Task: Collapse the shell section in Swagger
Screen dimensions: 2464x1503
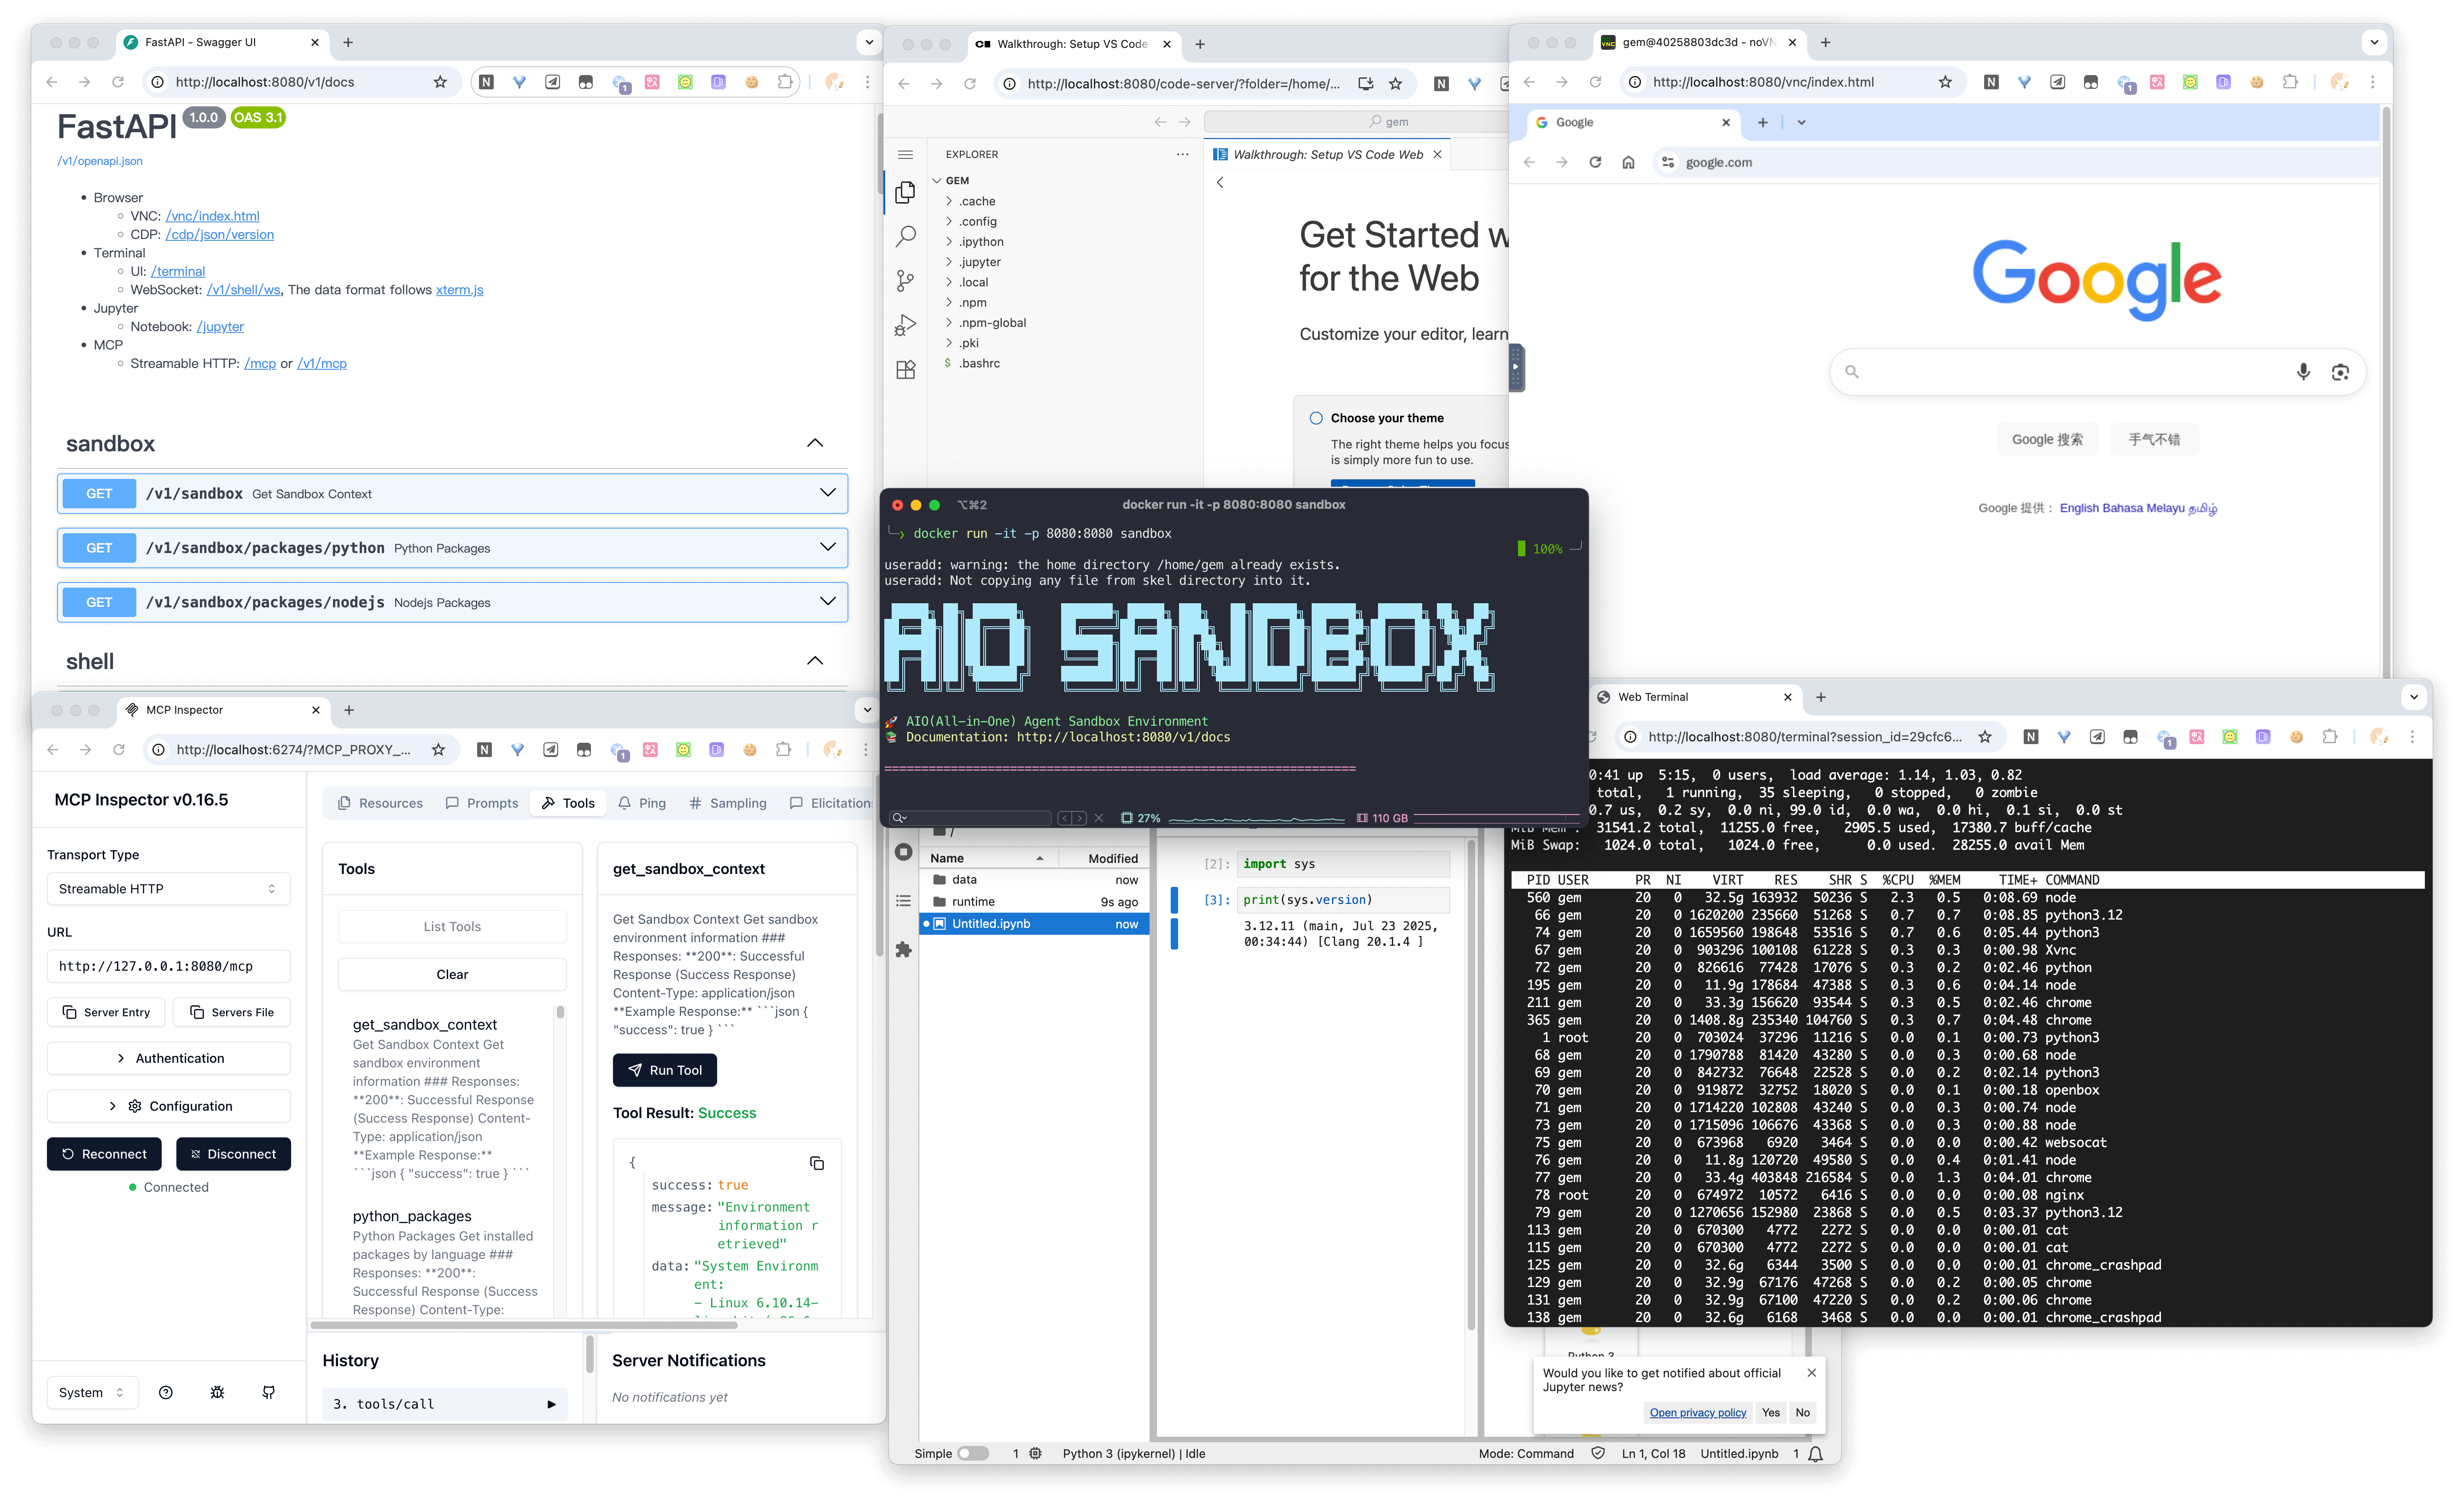Action: pos(815,661)
